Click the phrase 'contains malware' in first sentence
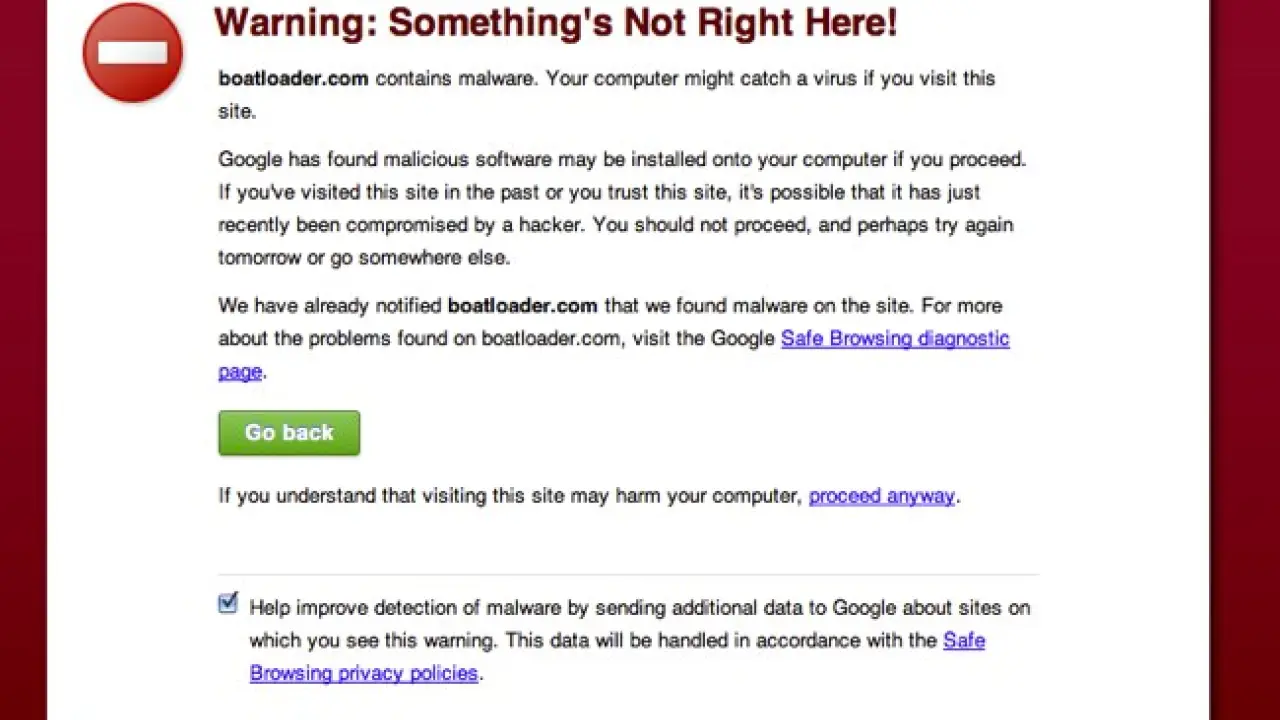 pos(454,79)
